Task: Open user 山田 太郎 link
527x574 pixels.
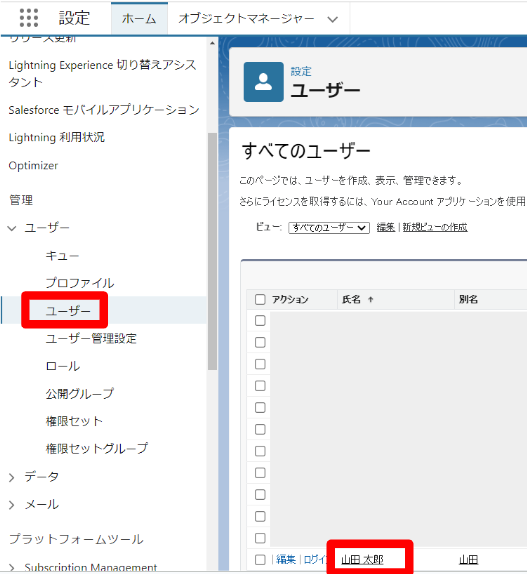Action: point(362,559)
